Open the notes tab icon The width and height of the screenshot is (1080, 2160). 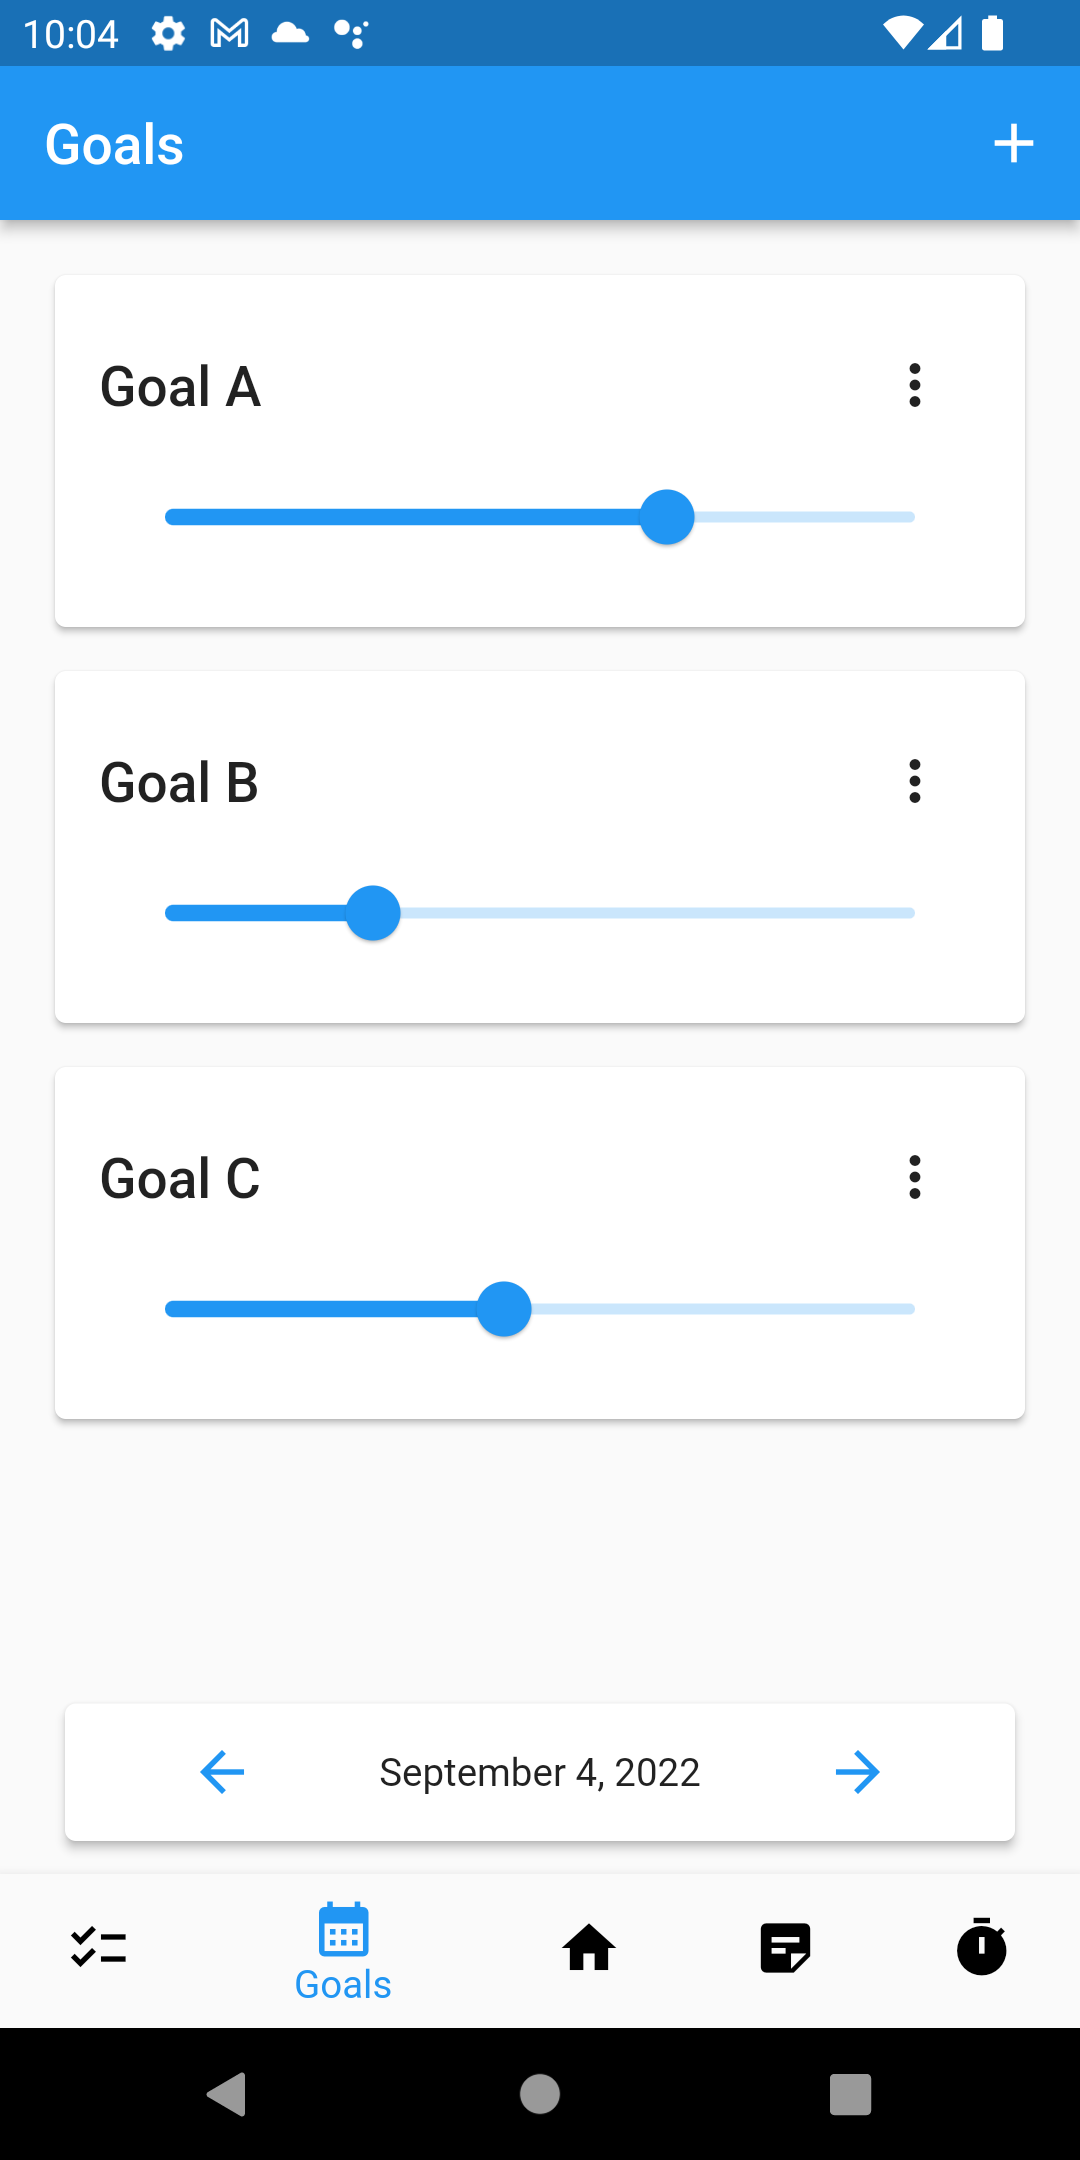coord(785,1948)
